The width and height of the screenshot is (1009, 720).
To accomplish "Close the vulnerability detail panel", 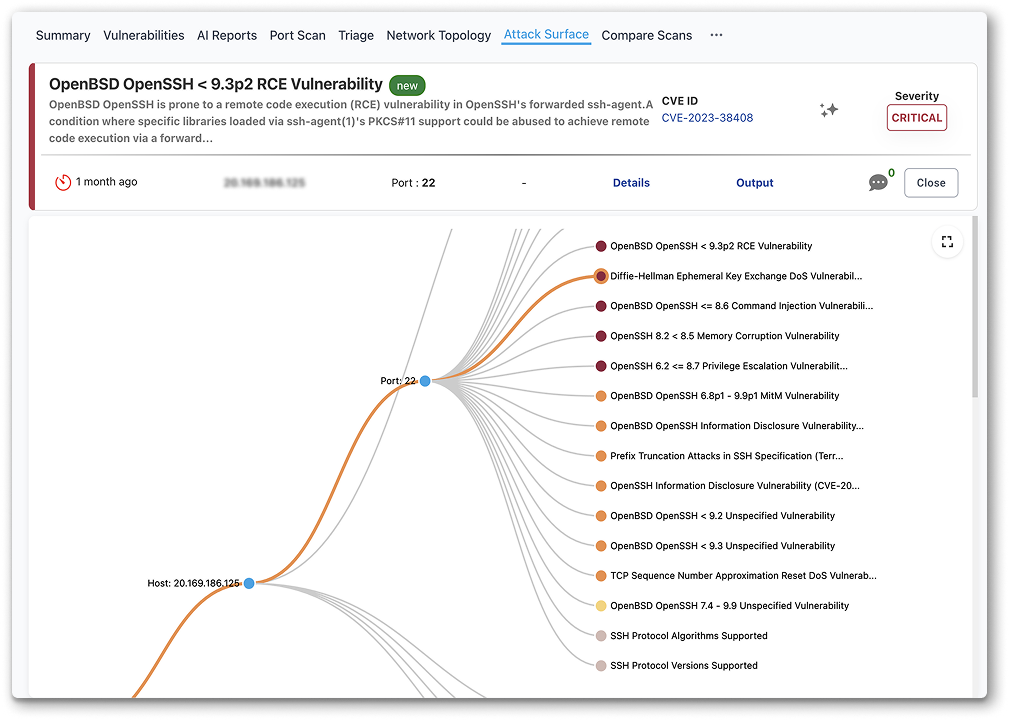I will pyautogui.click(x=930, y=183).
